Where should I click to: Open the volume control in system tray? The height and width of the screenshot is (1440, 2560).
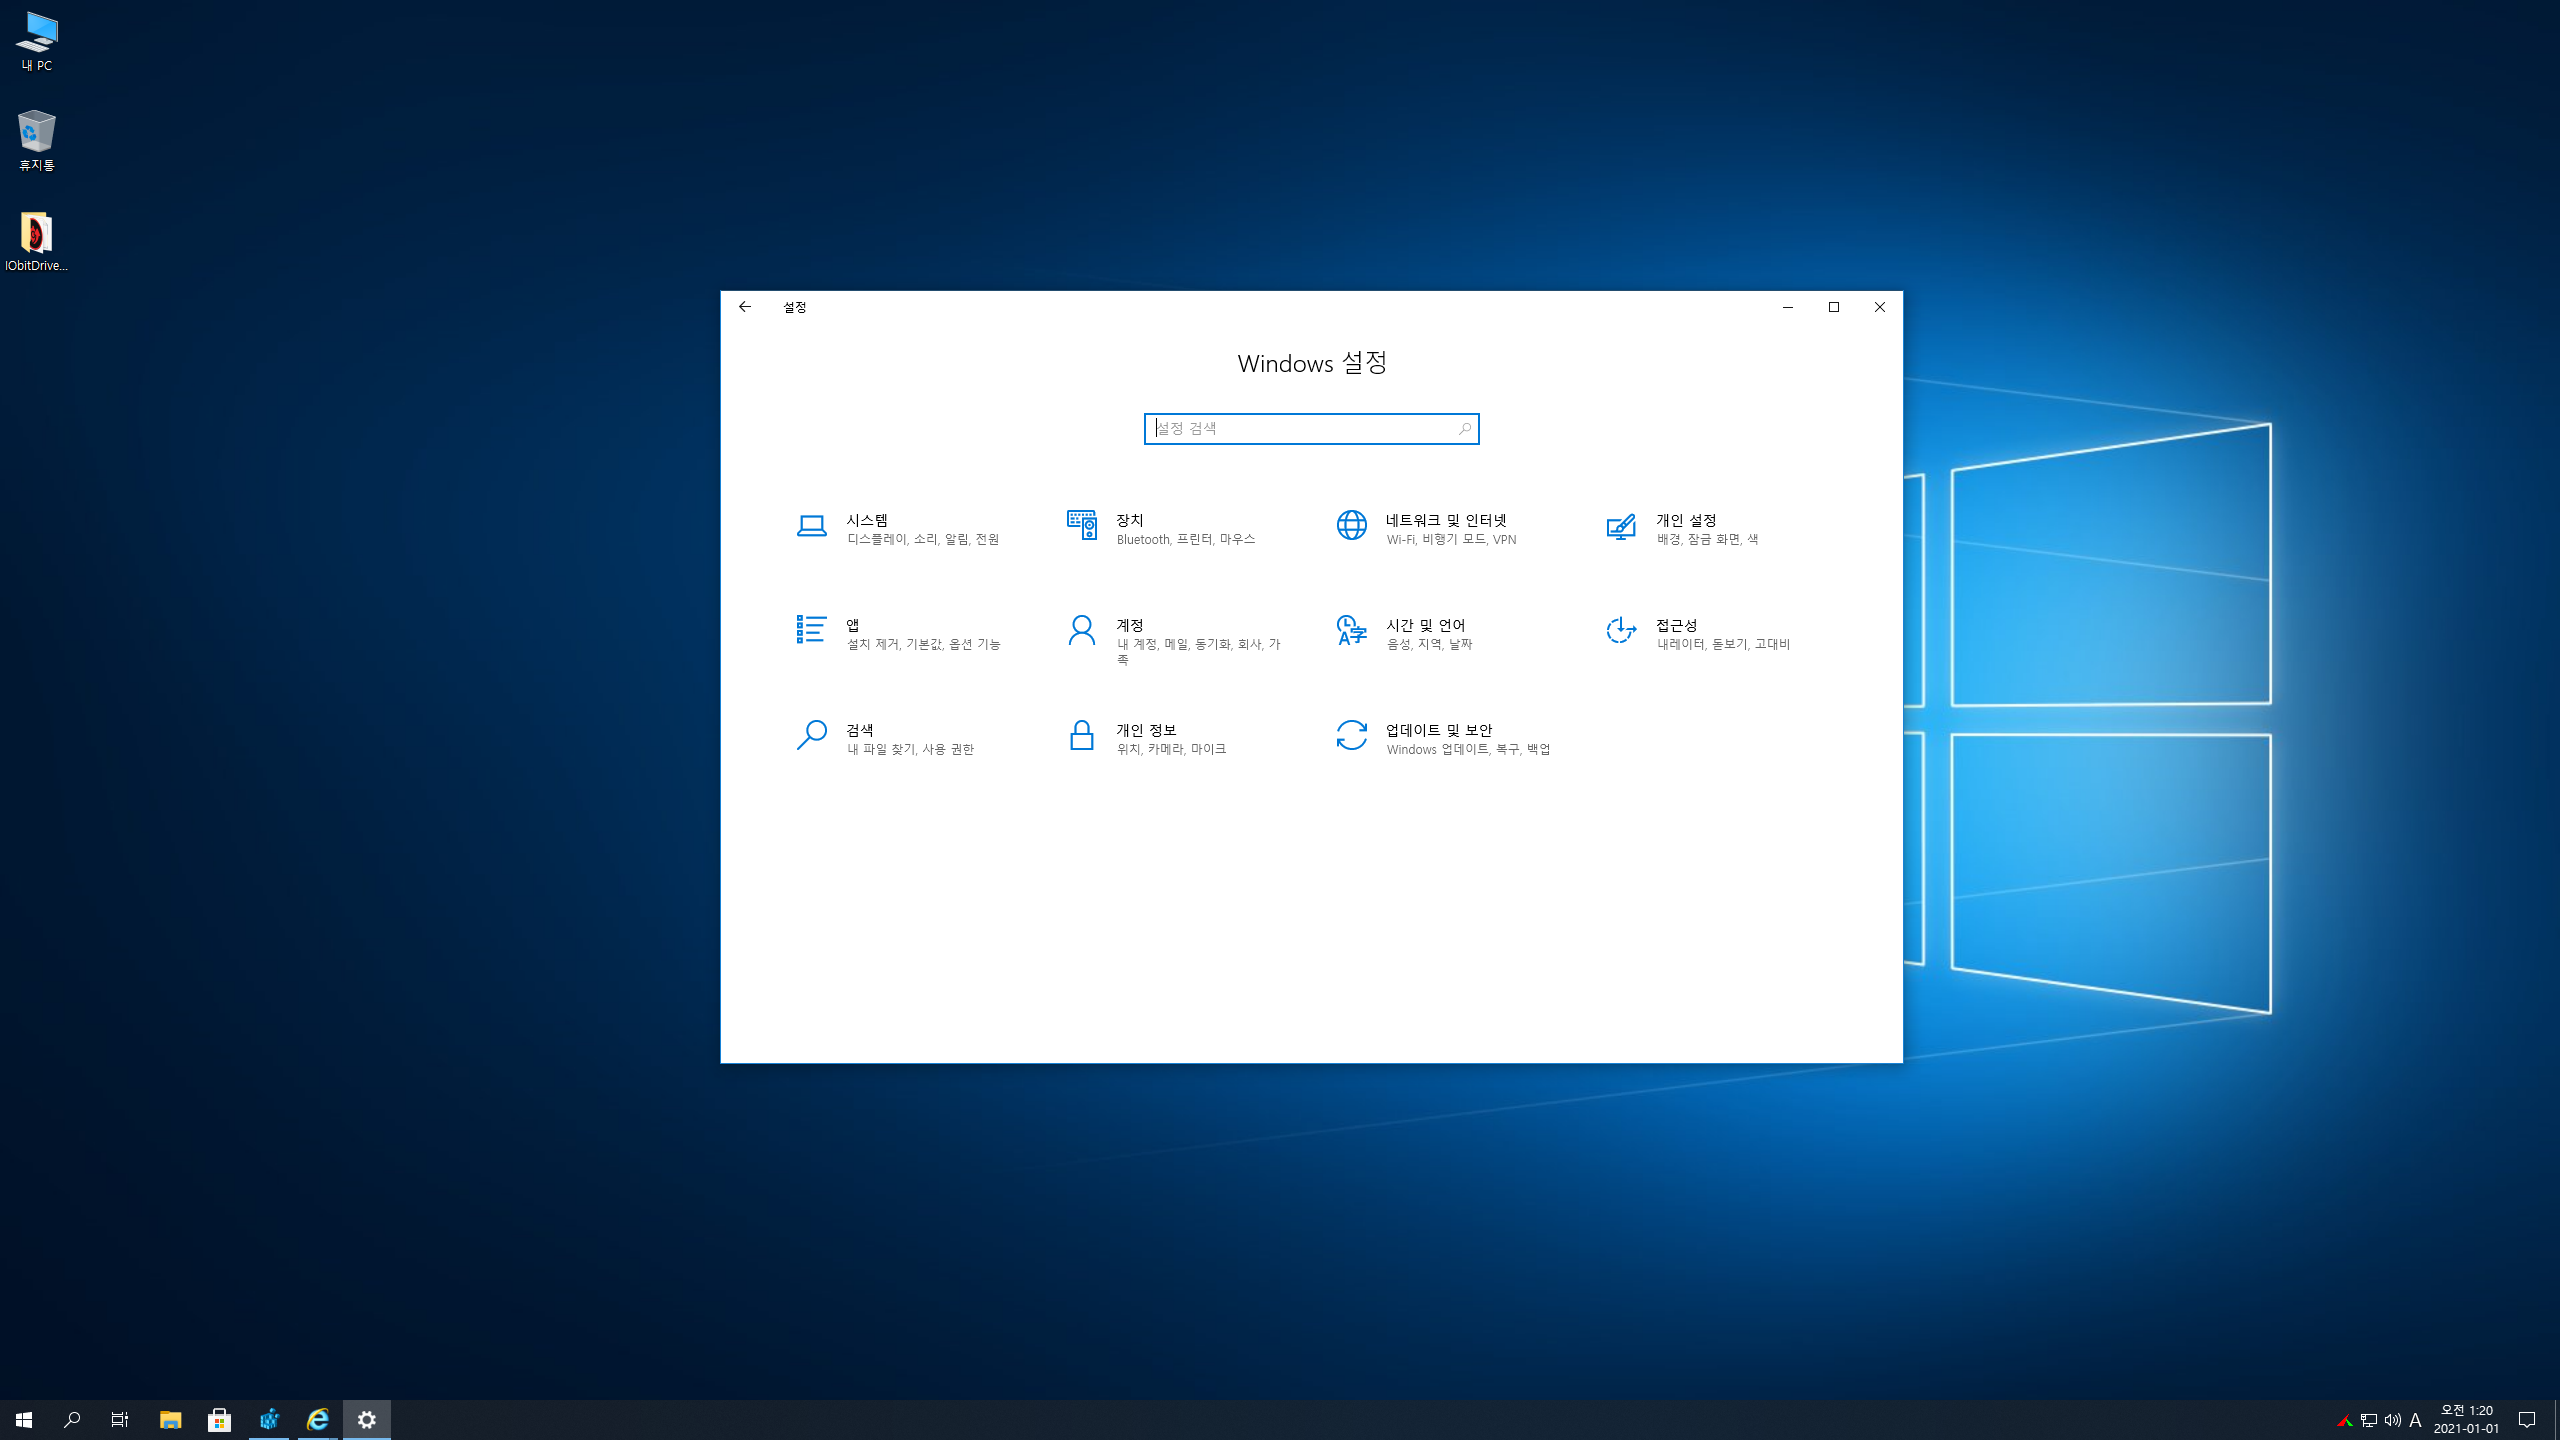point(2392,1420)
